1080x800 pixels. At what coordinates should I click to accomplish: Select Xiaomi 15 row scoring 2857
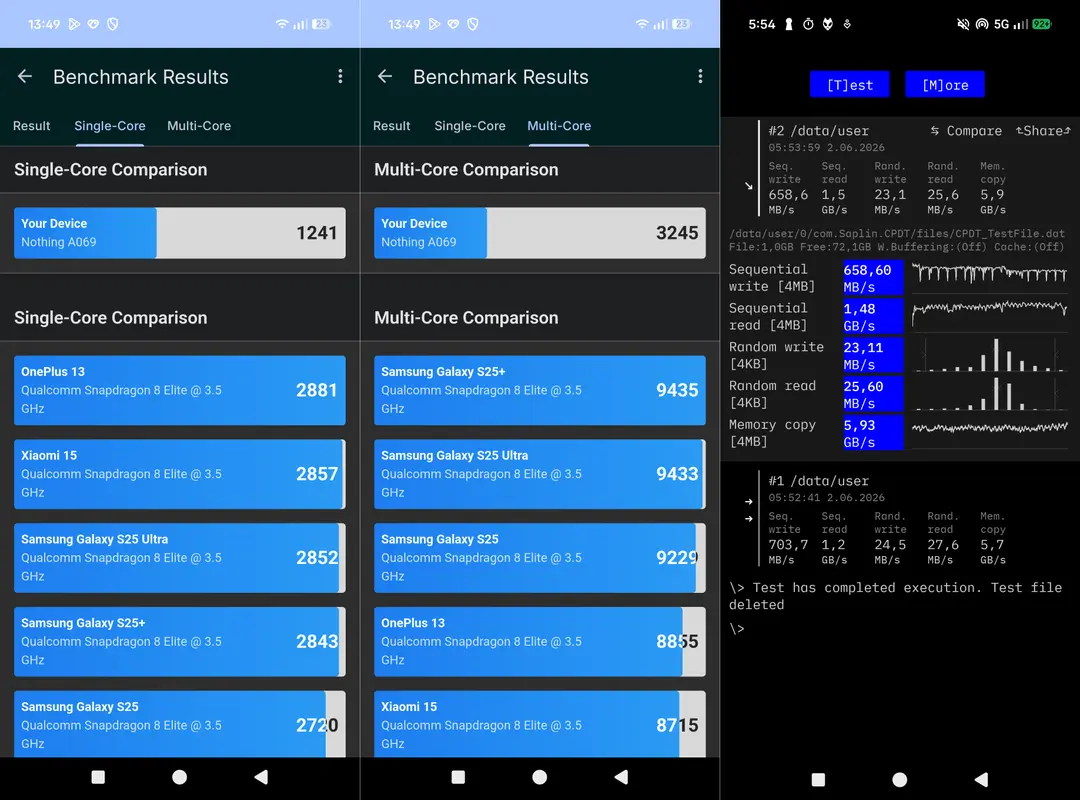[x=180, y=474]
